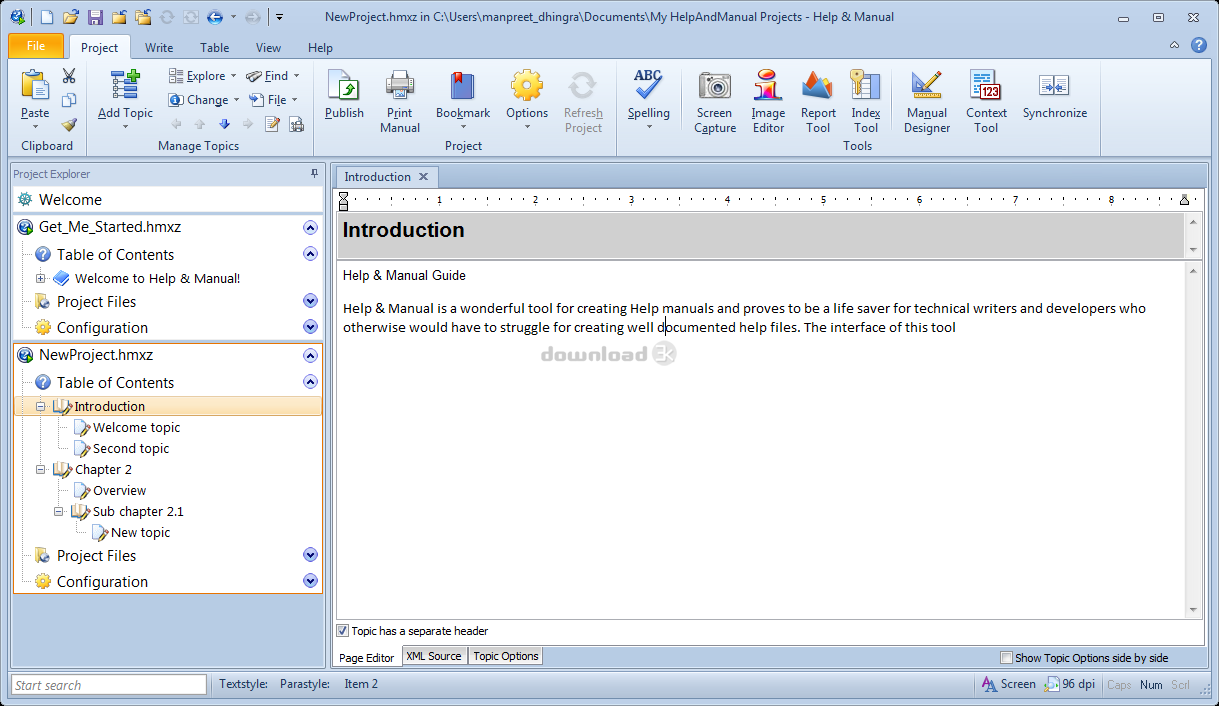Open help with the question mark icon
The image size is (1219, 706).
coord(1198,45)
